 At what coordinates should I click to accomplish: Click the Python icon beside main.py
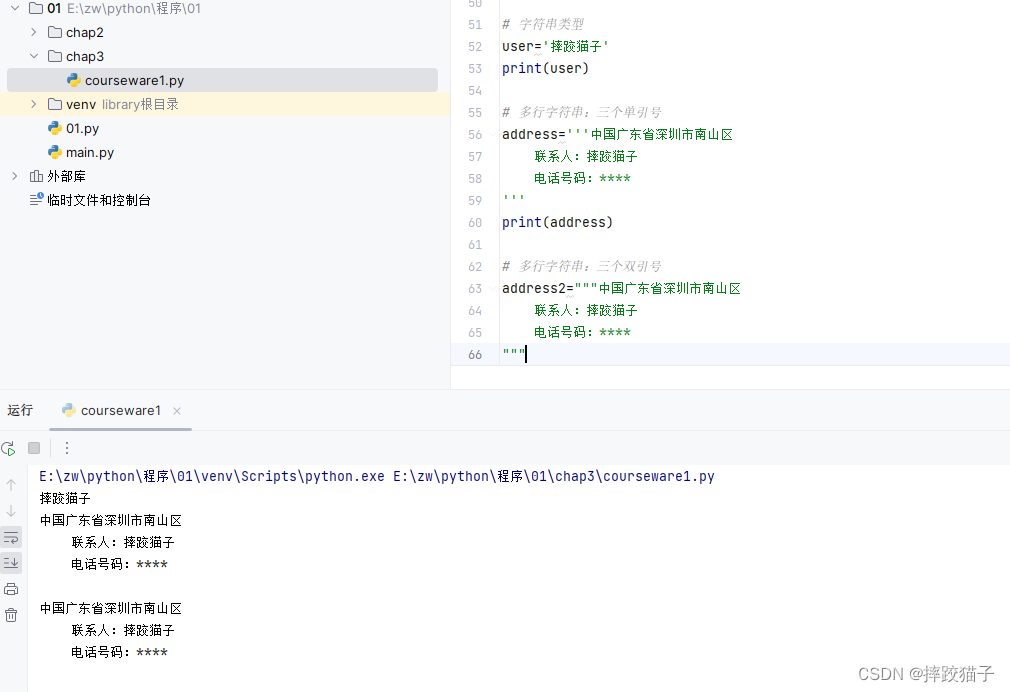point(55,152)
